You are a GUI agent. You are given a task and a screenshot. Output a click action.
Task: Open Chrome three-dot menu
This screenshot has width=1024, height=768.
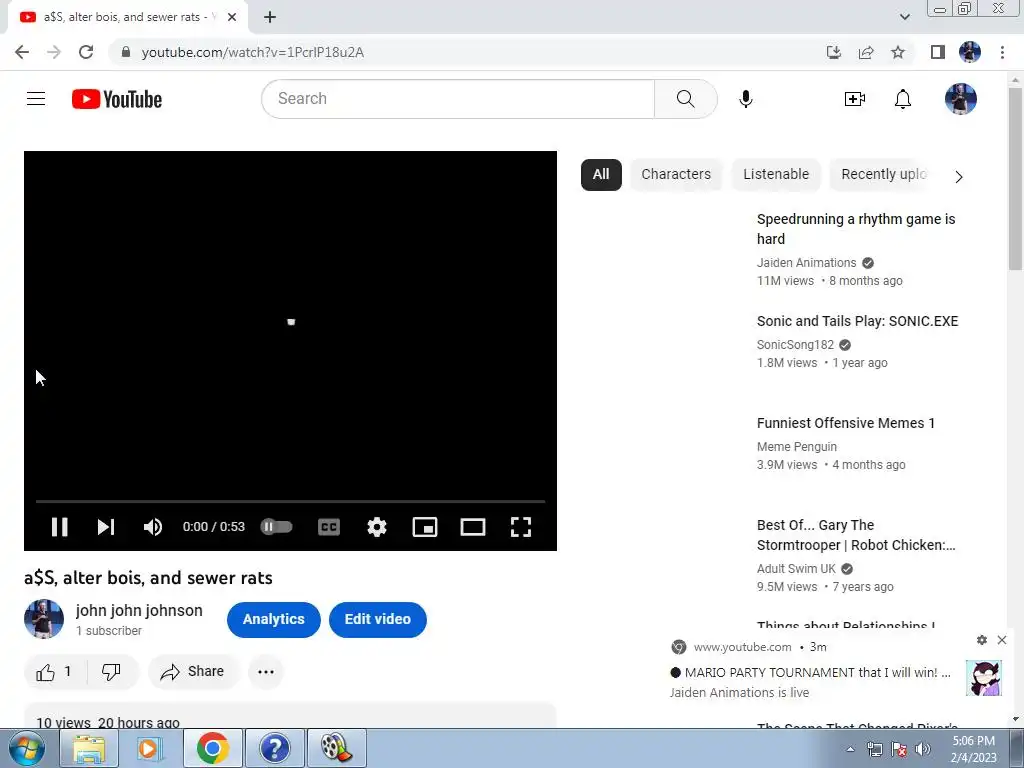pos(1002,52)
